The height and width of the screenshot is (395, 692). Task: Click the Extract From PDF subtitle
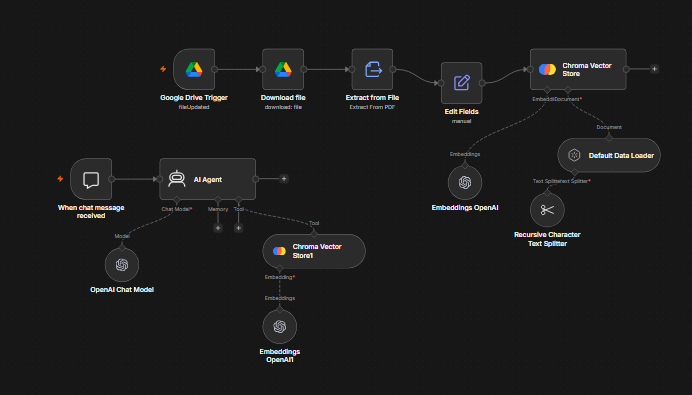[x=372, y=107]
